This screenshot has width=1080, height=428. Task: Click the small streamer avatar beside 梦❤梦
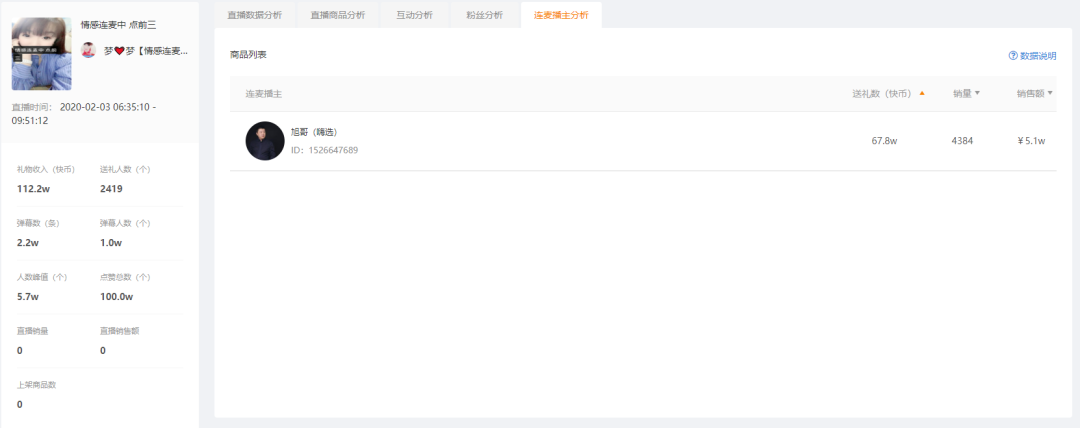coord(88,50)
